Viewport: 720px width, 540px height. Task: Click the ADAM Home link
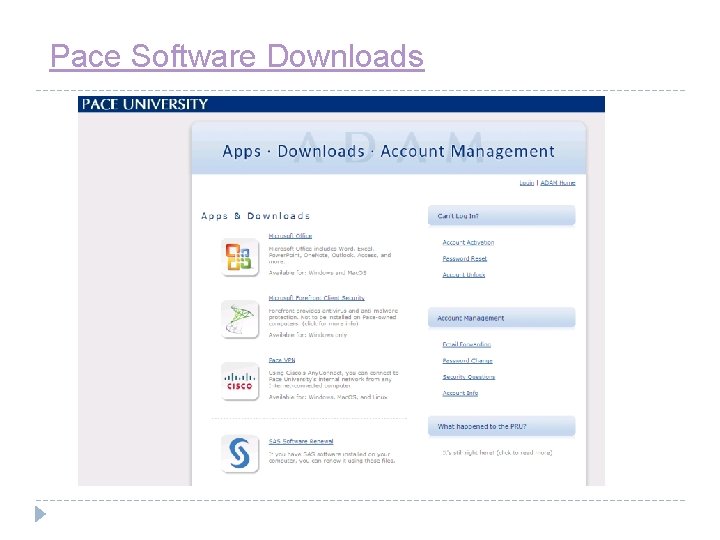coord(557,183)
